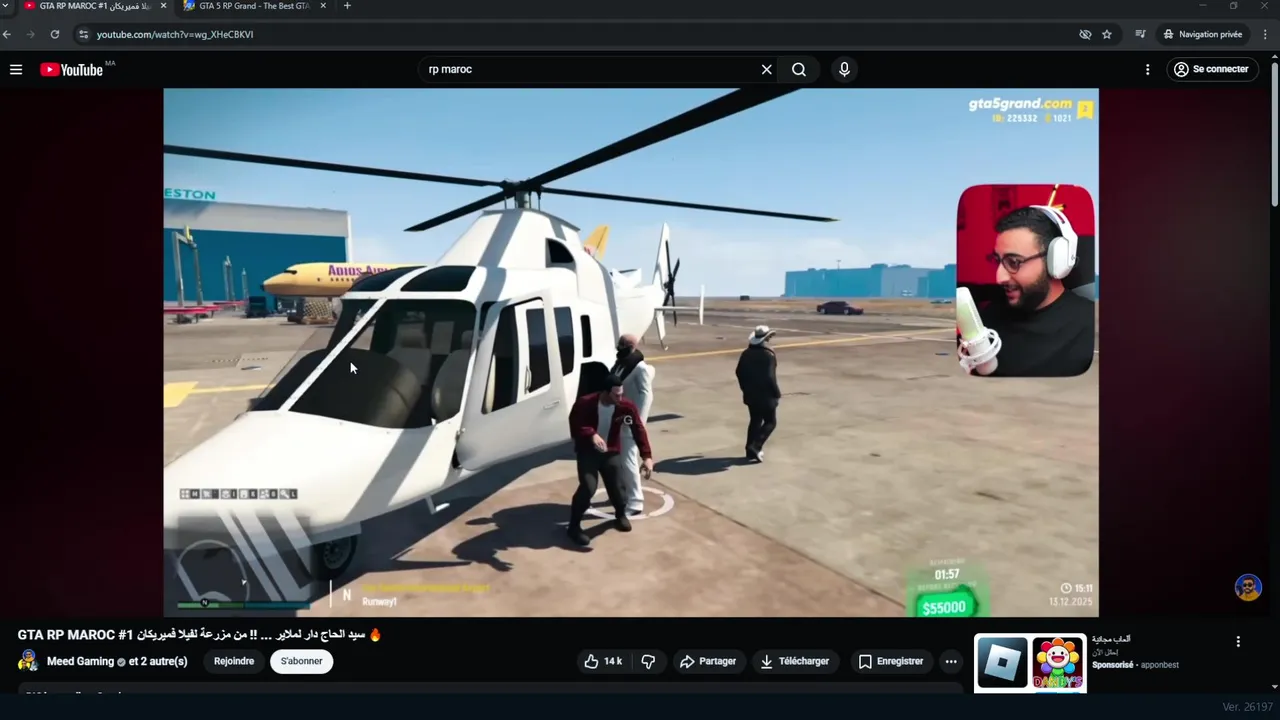Switch to GTA 5 RP Grand tab
This screenshot has width=1280, height=720.
click(254, 6)
